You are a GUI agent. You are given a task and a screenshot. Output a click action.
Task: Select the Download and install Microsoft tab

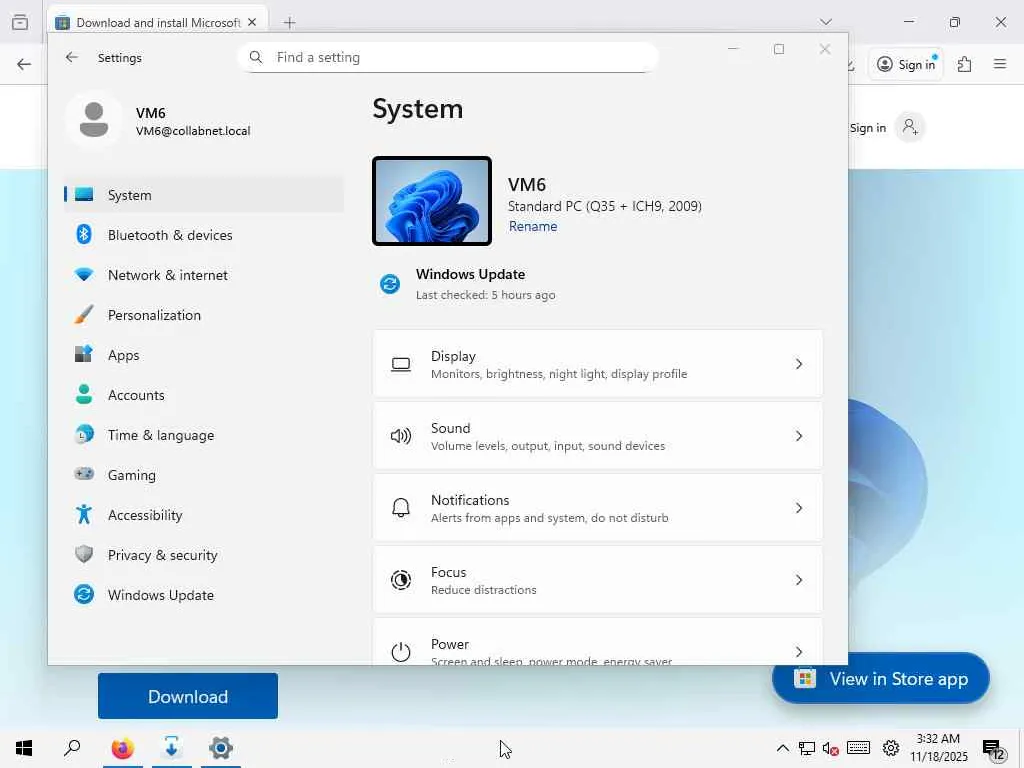[x=157, y=22]
